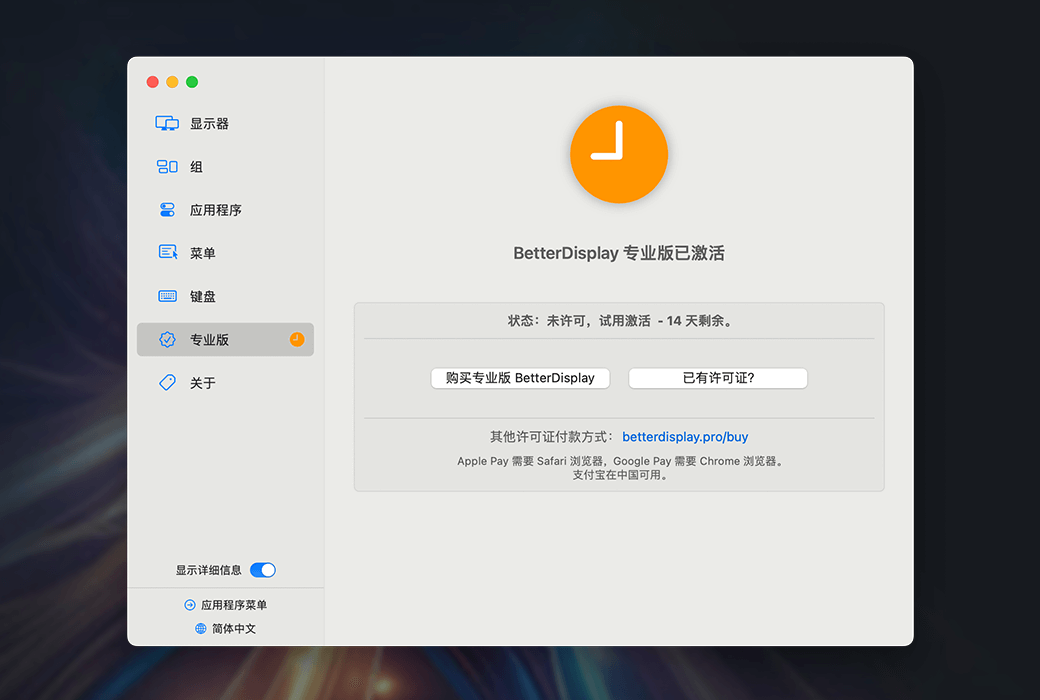The width and height of the screenshot is (1040, 700).
Task: Open the betterdisplay.pro/buy link
Action: click(685, 437)
